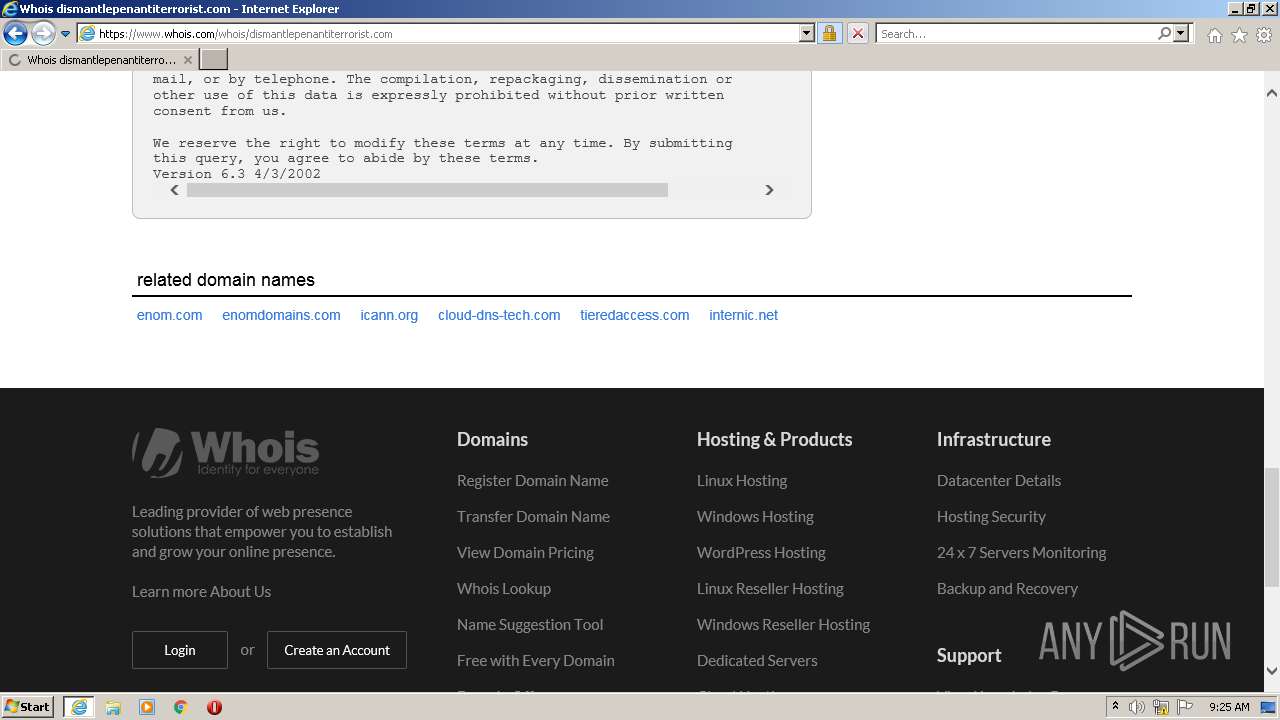Open Datacenter Details link
This screenshot has width=1280, height=720.
999,480
